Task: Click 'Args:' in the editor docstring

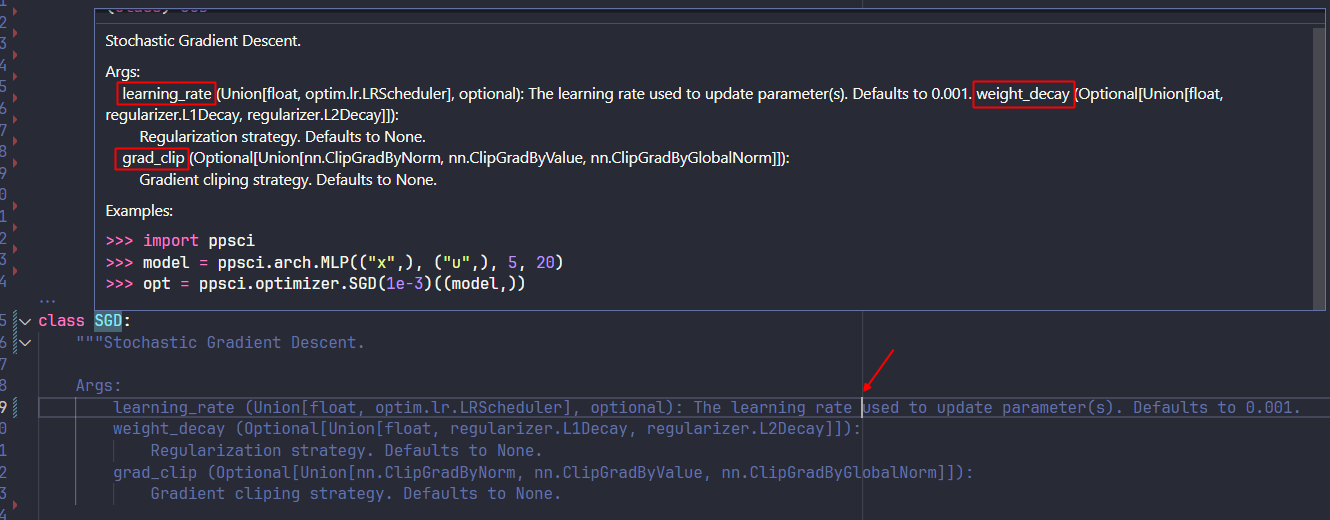Action: click(98, 386)
